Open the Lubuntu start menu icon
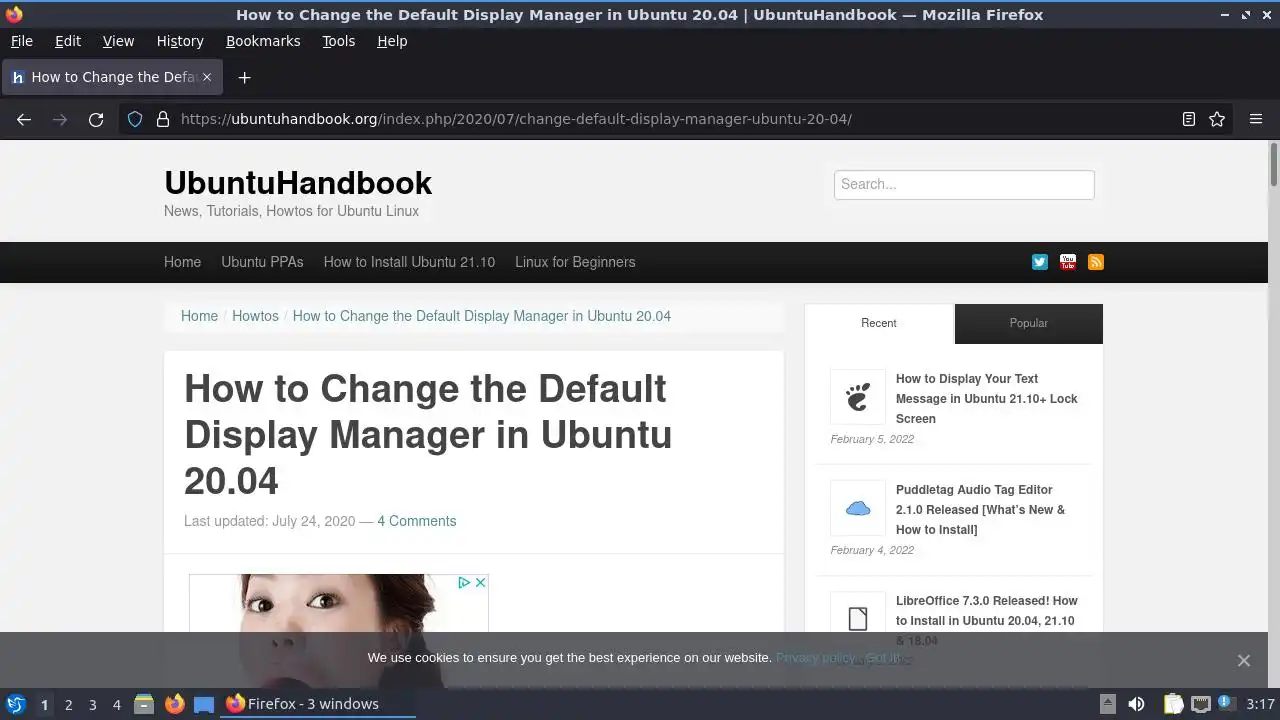Viewport: 1280px width, 720px height. tap(16, 704)
